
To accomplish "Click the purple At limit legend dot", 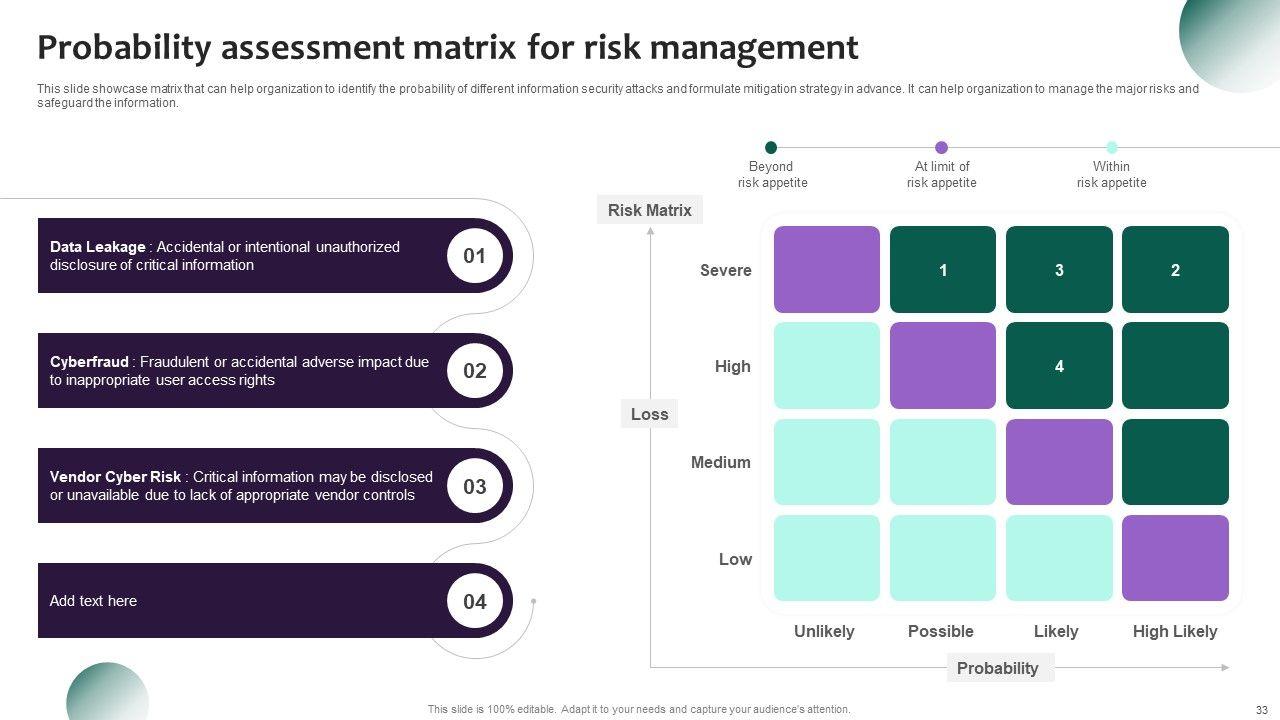I will 941,148.
